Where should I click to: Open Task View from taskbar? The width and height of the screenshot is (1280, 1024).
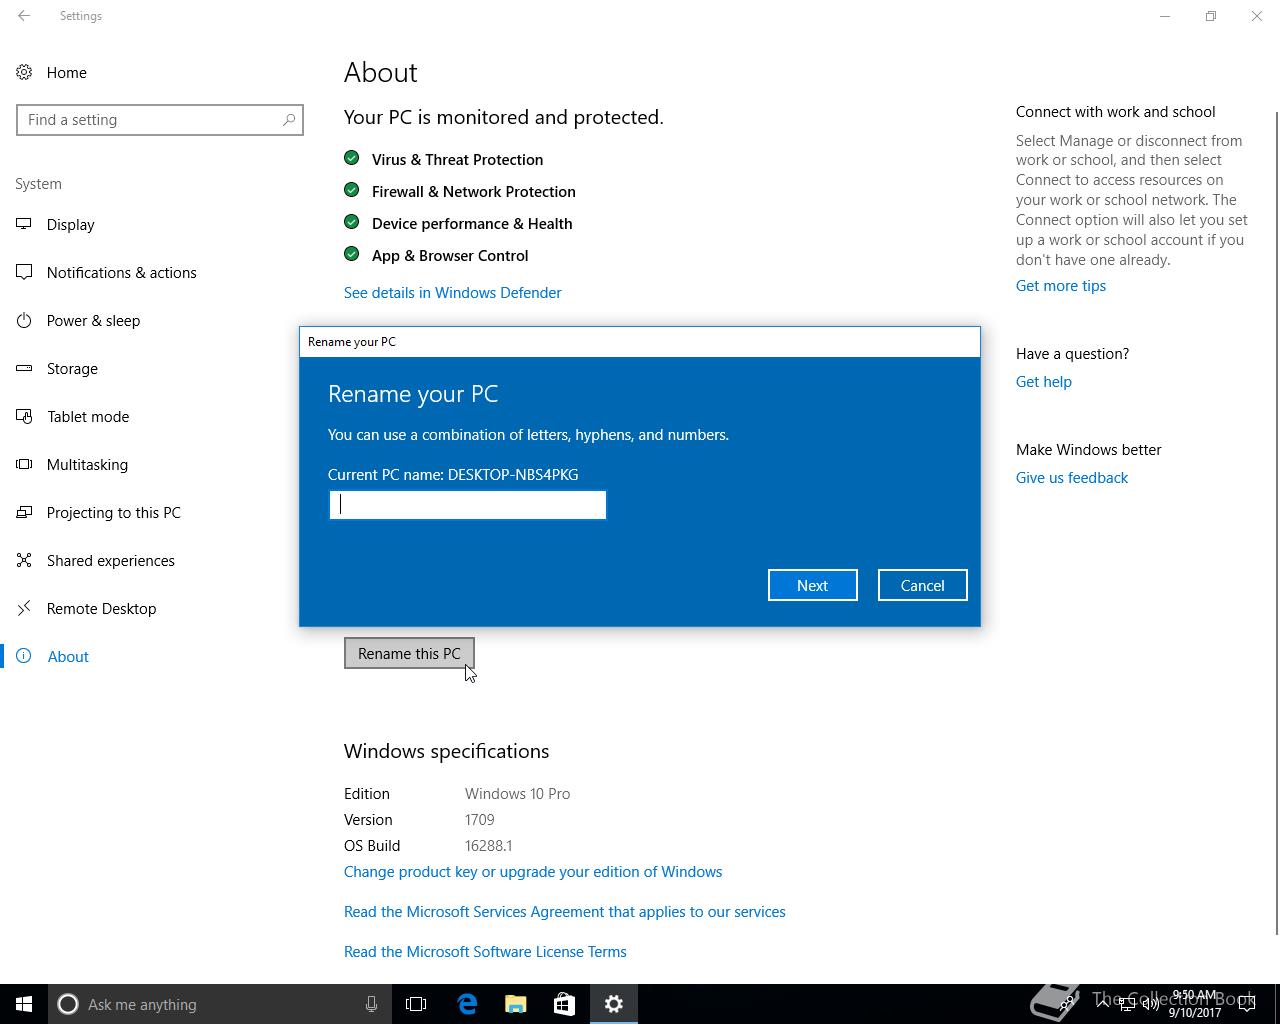click(416, 1004)
